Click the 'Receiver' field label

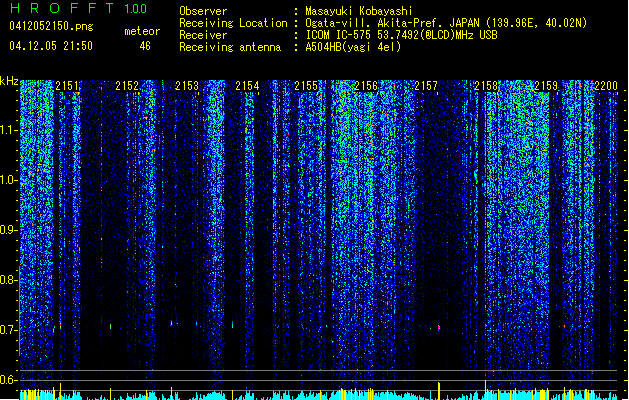[x=203, y=35]
